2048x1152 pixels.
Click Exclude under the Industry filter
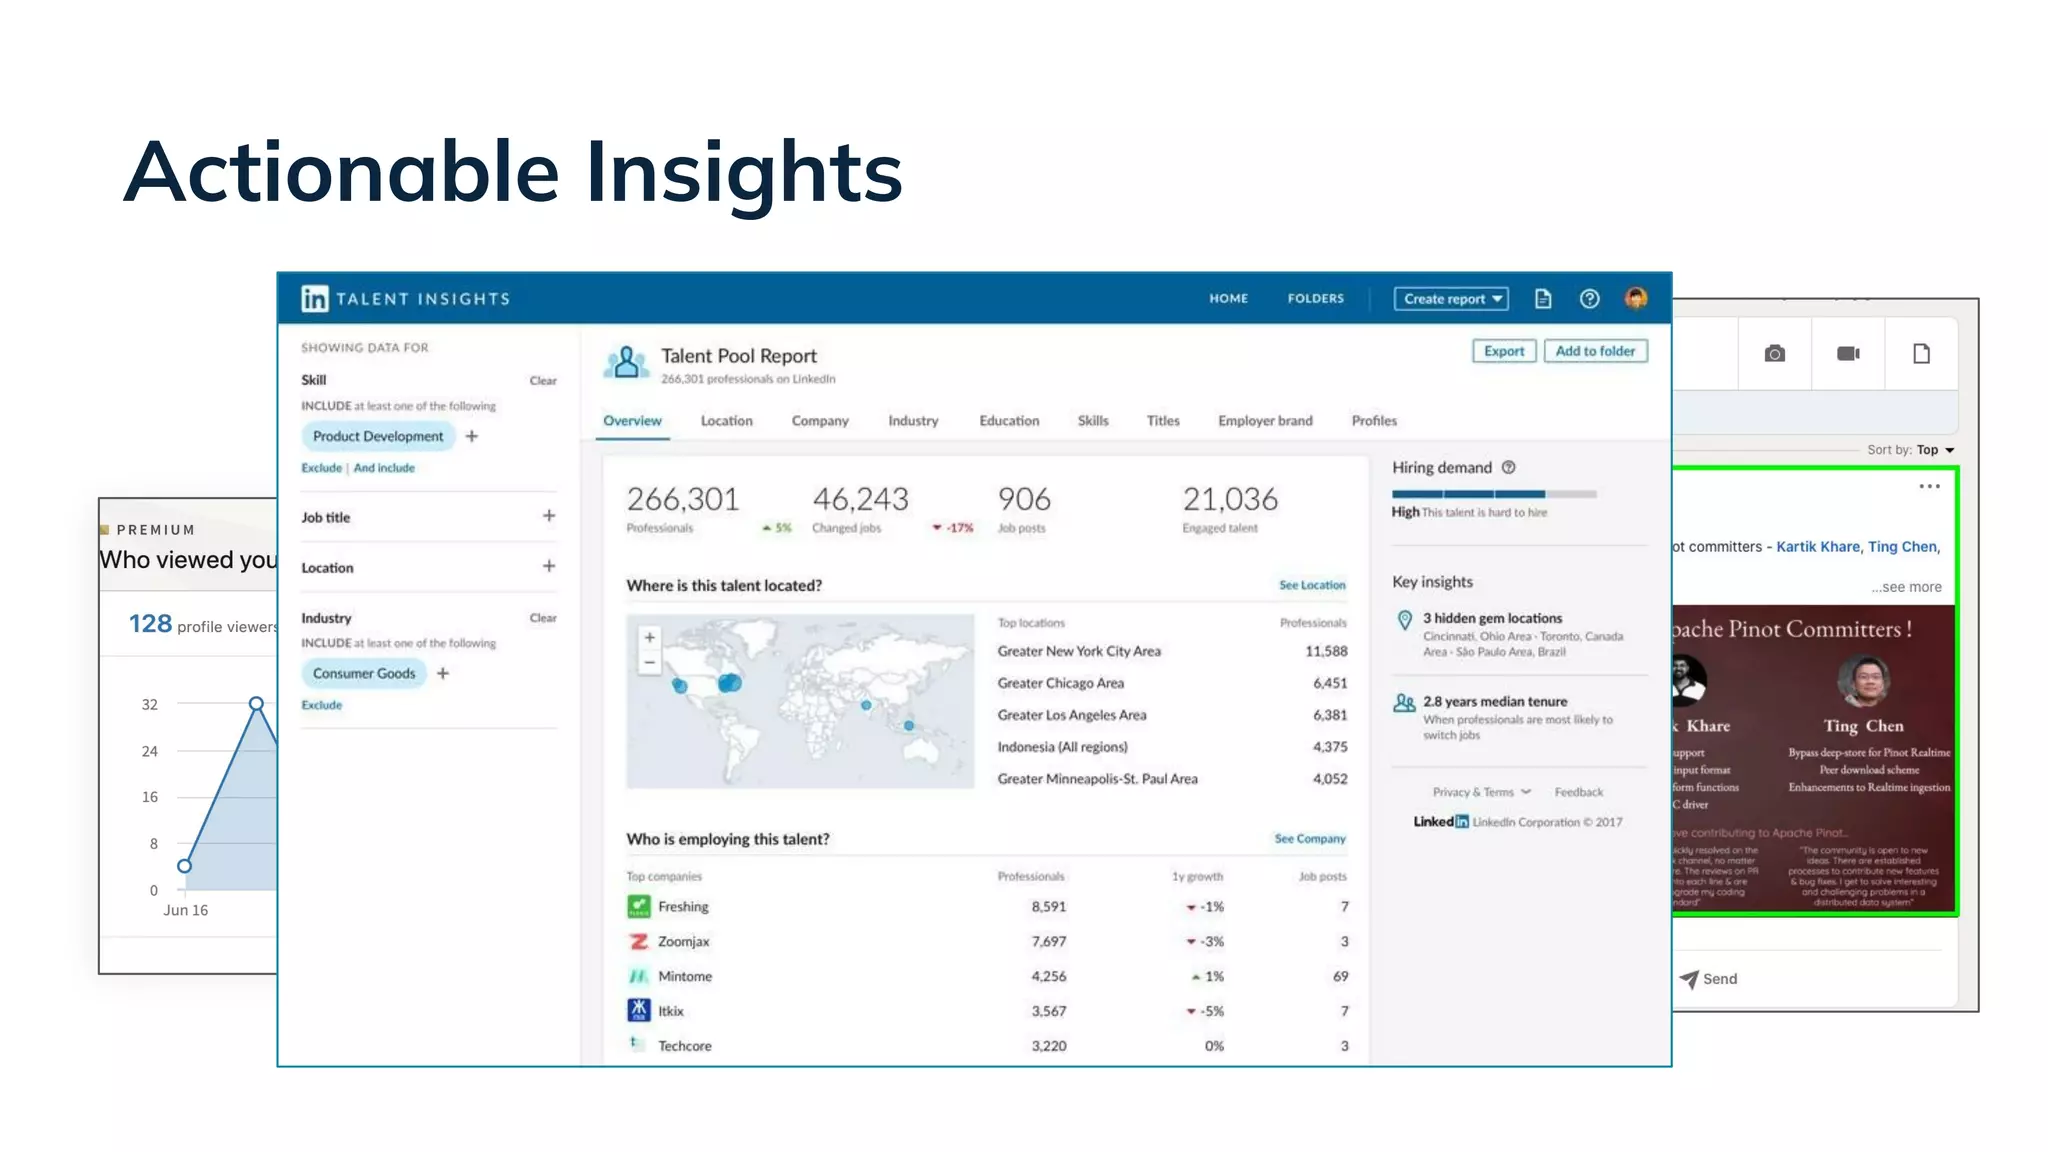click(x=321, y=705)
